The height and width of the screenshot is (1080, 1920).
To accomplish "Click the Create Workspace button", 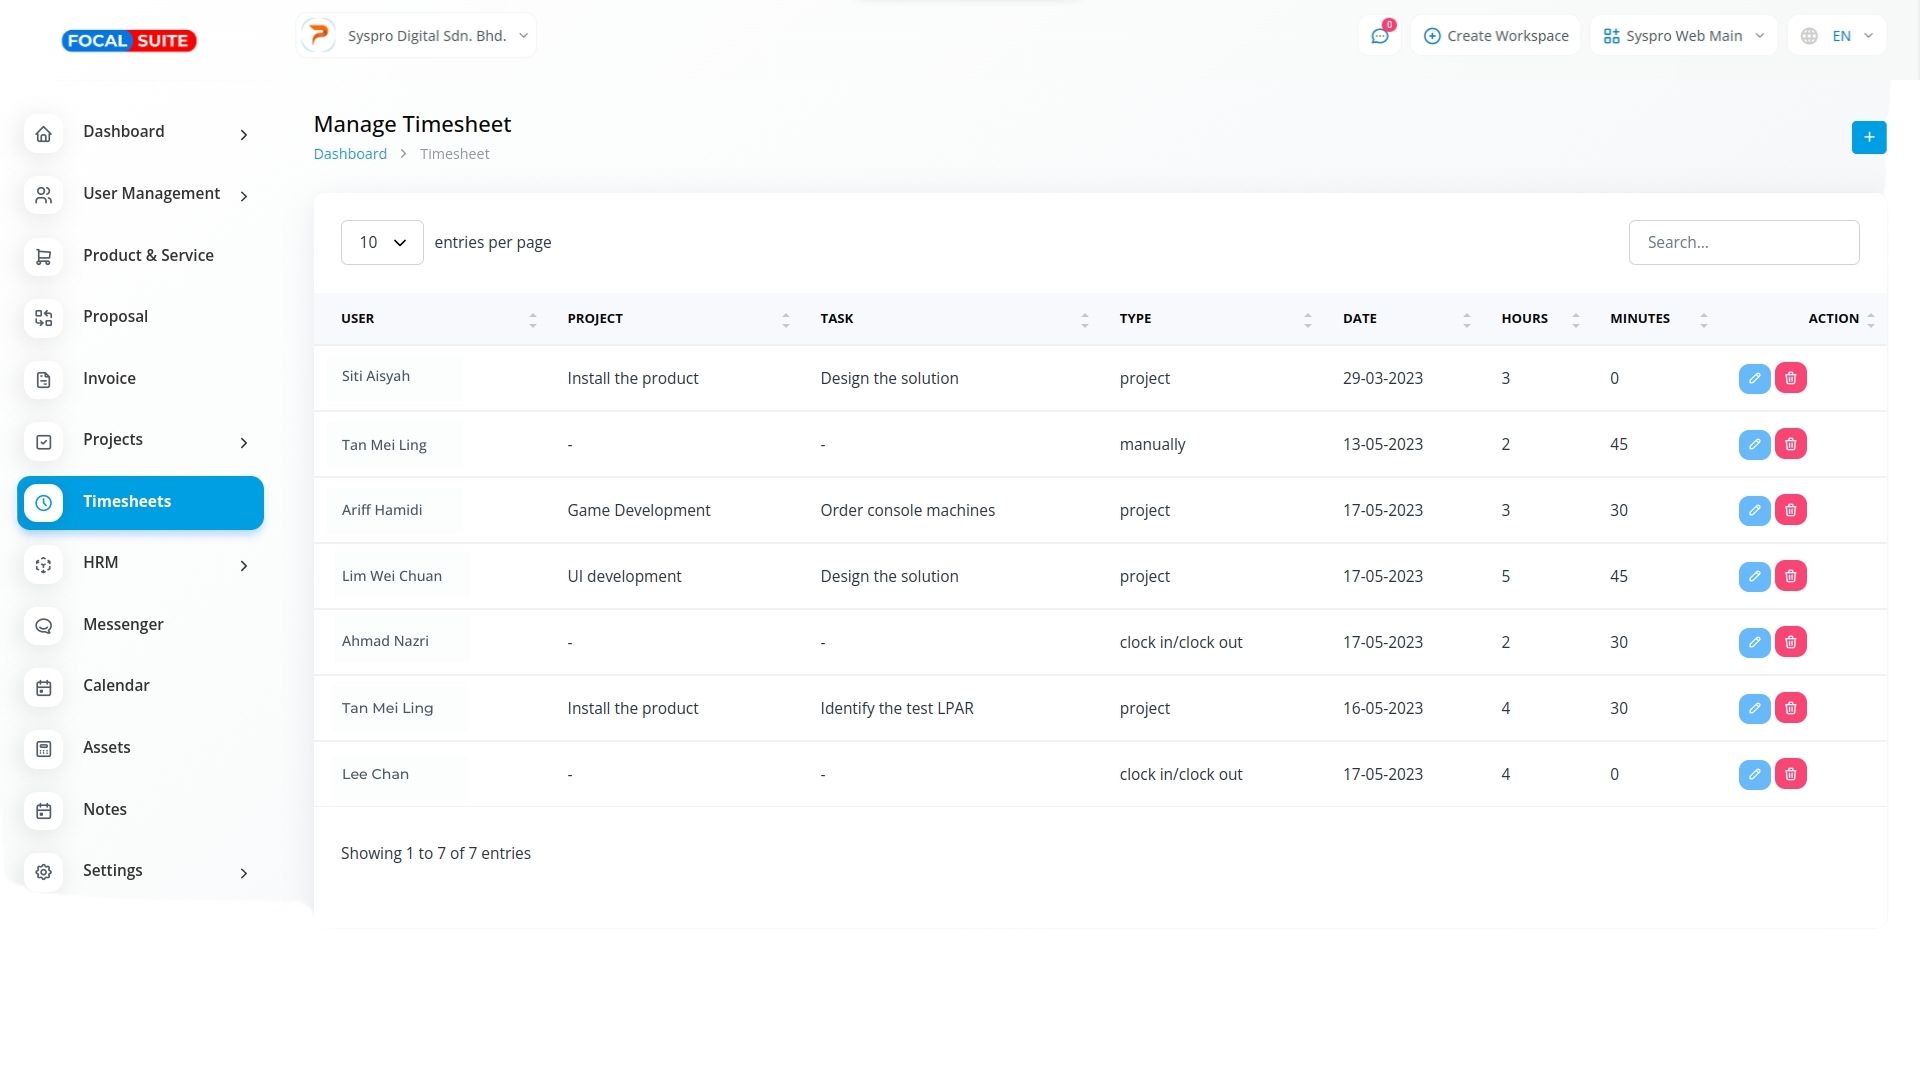I will click(1496, 36).
